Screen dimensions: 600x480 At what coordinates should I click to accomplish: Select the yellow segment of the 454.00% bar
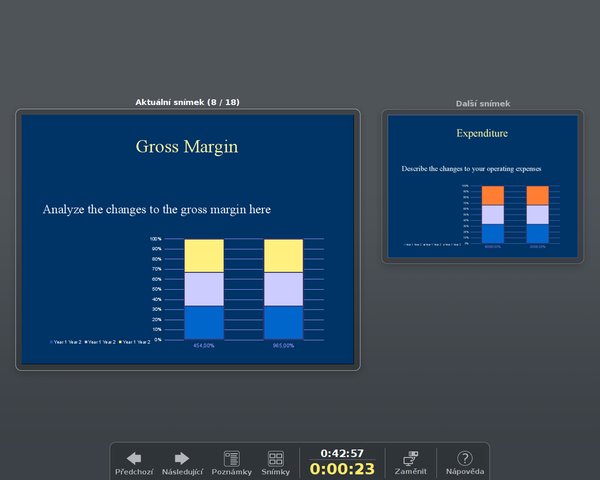pyautogui.click(x=204, y=256)
